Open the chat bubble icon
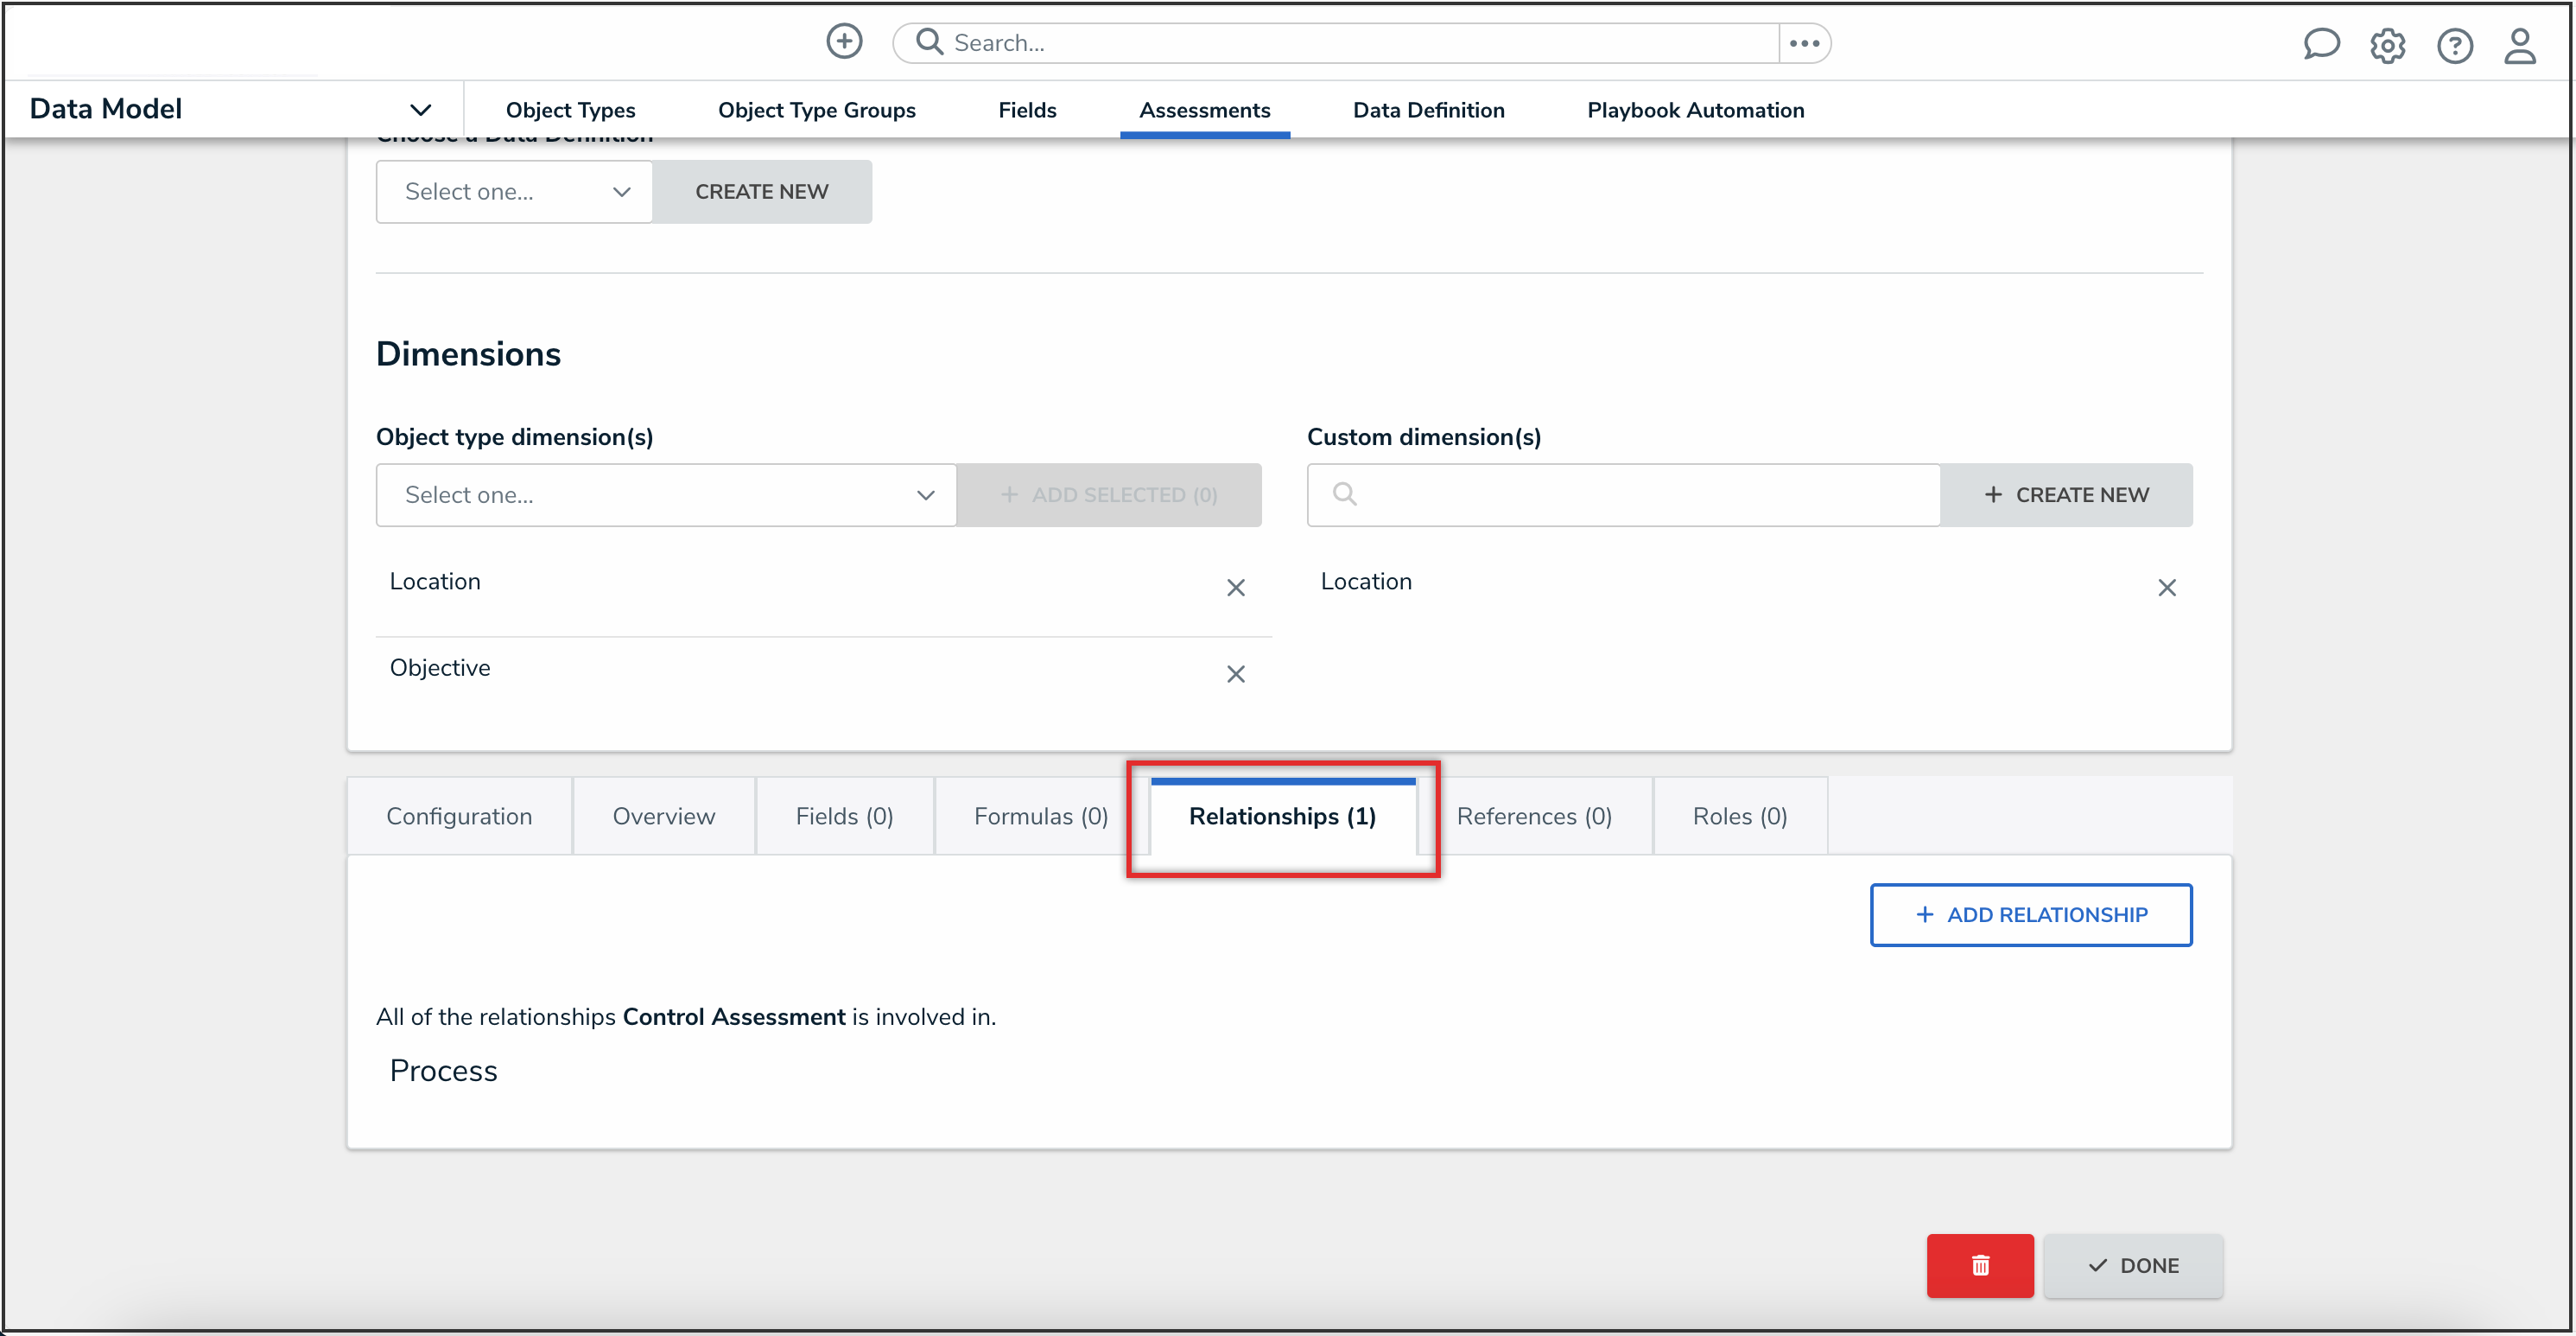 pyautogui.click(x=2320, y=45)
